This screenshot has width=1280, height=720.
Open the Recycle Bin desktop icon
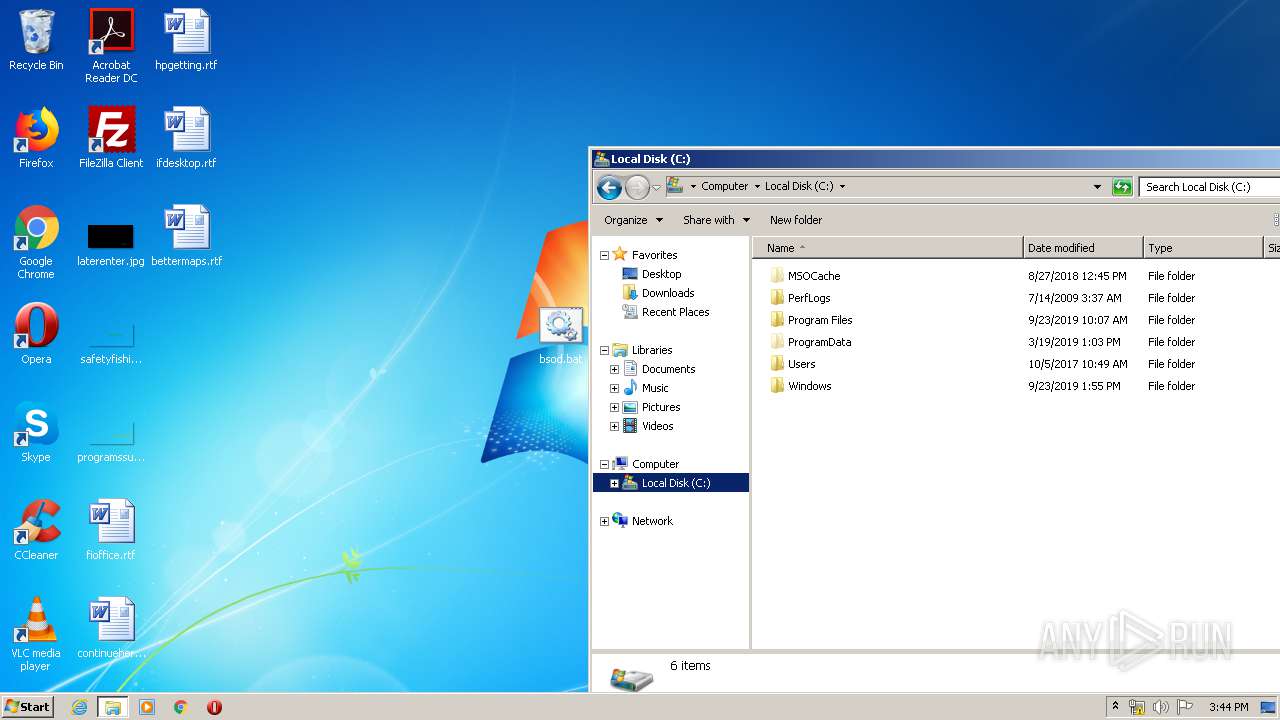36,40
